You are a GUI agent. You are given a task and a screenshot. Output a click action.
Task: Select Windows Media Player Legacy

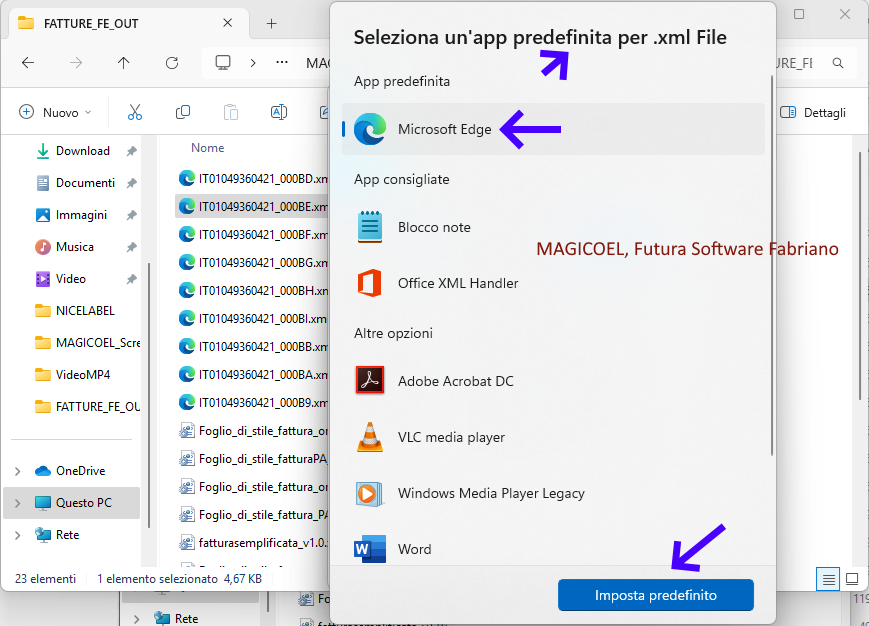coord(553,493)
